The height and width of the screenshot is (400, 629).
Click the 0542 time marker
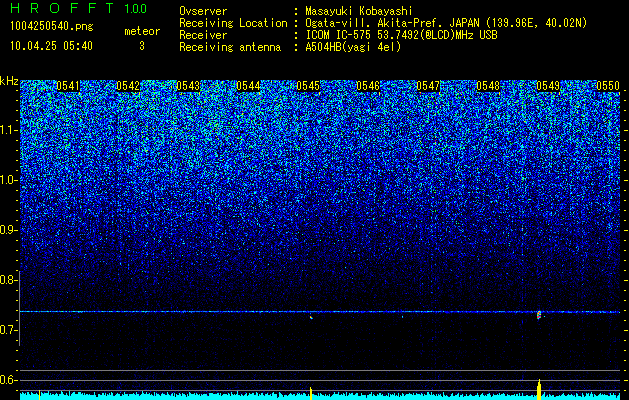128,86
